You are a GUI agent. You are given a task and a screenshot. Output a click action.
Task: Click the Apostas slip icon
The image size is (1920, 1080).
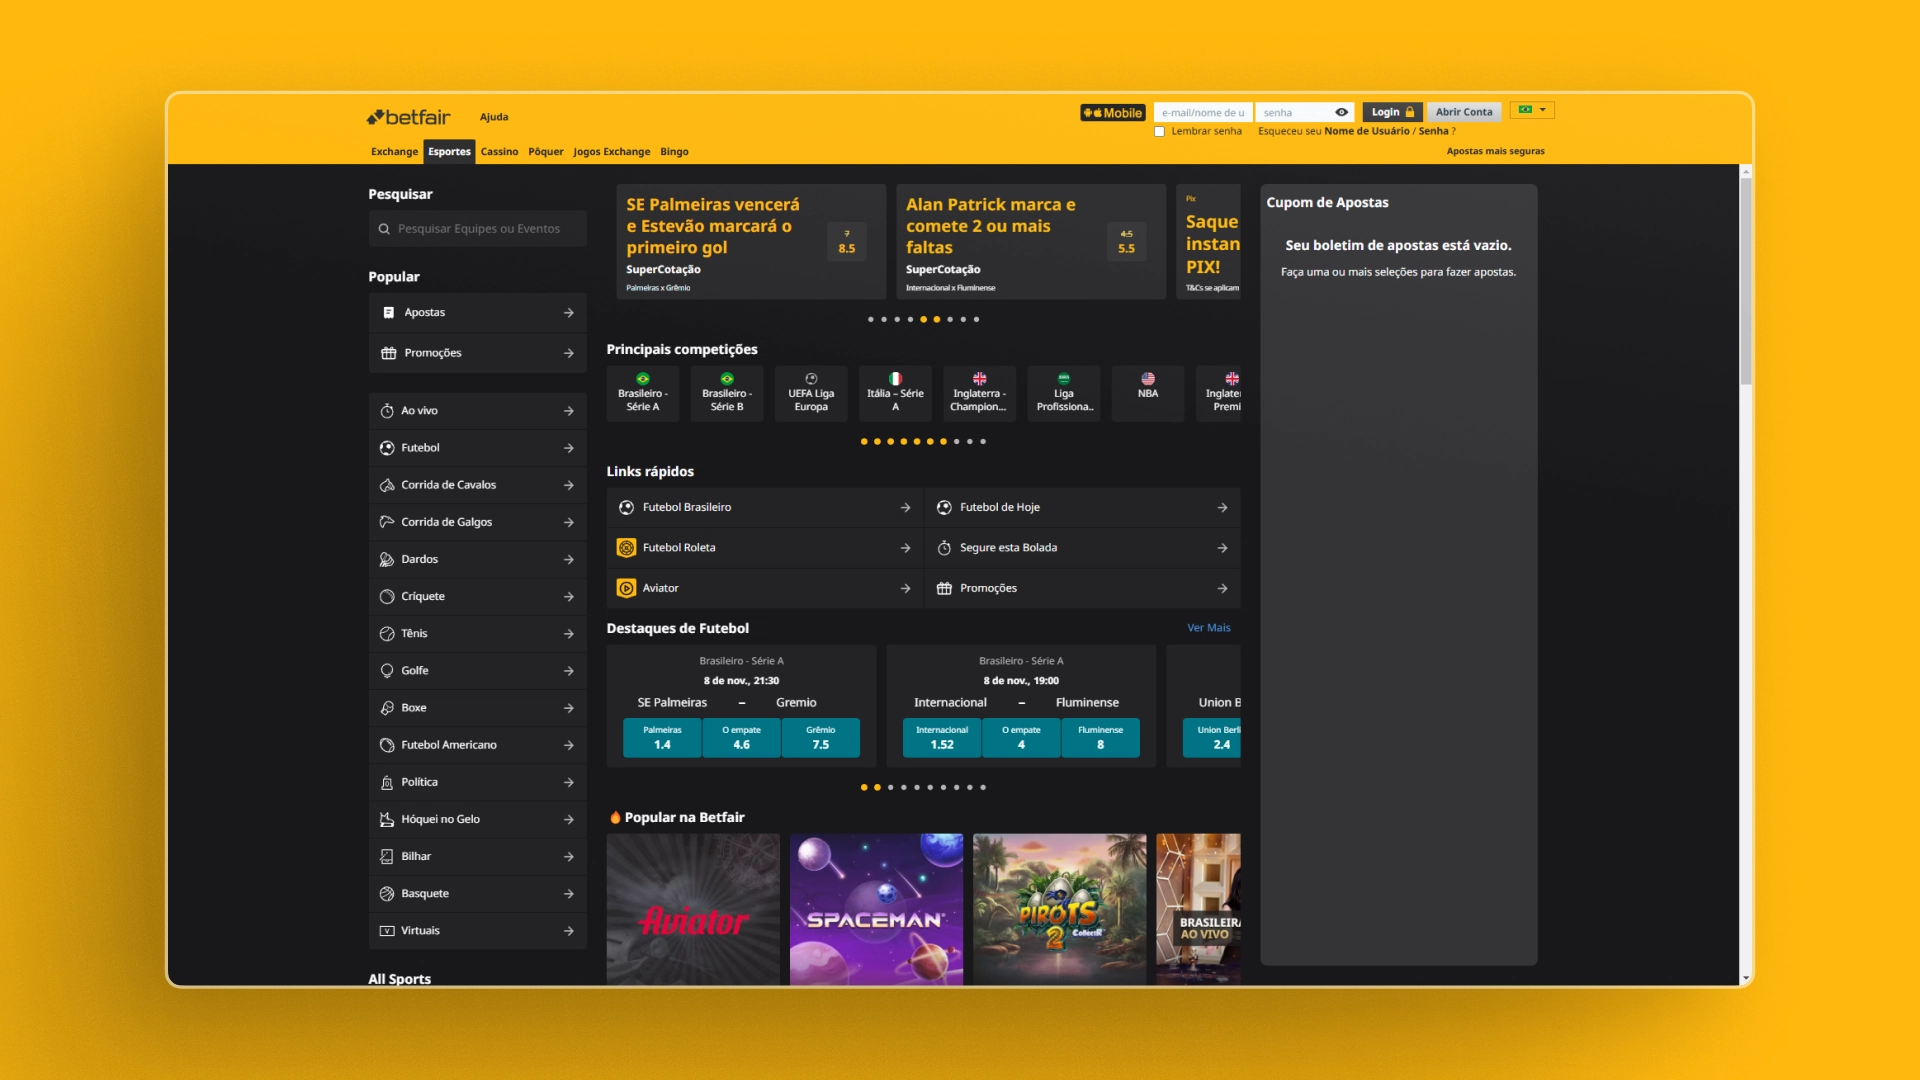tap(388, 313)
